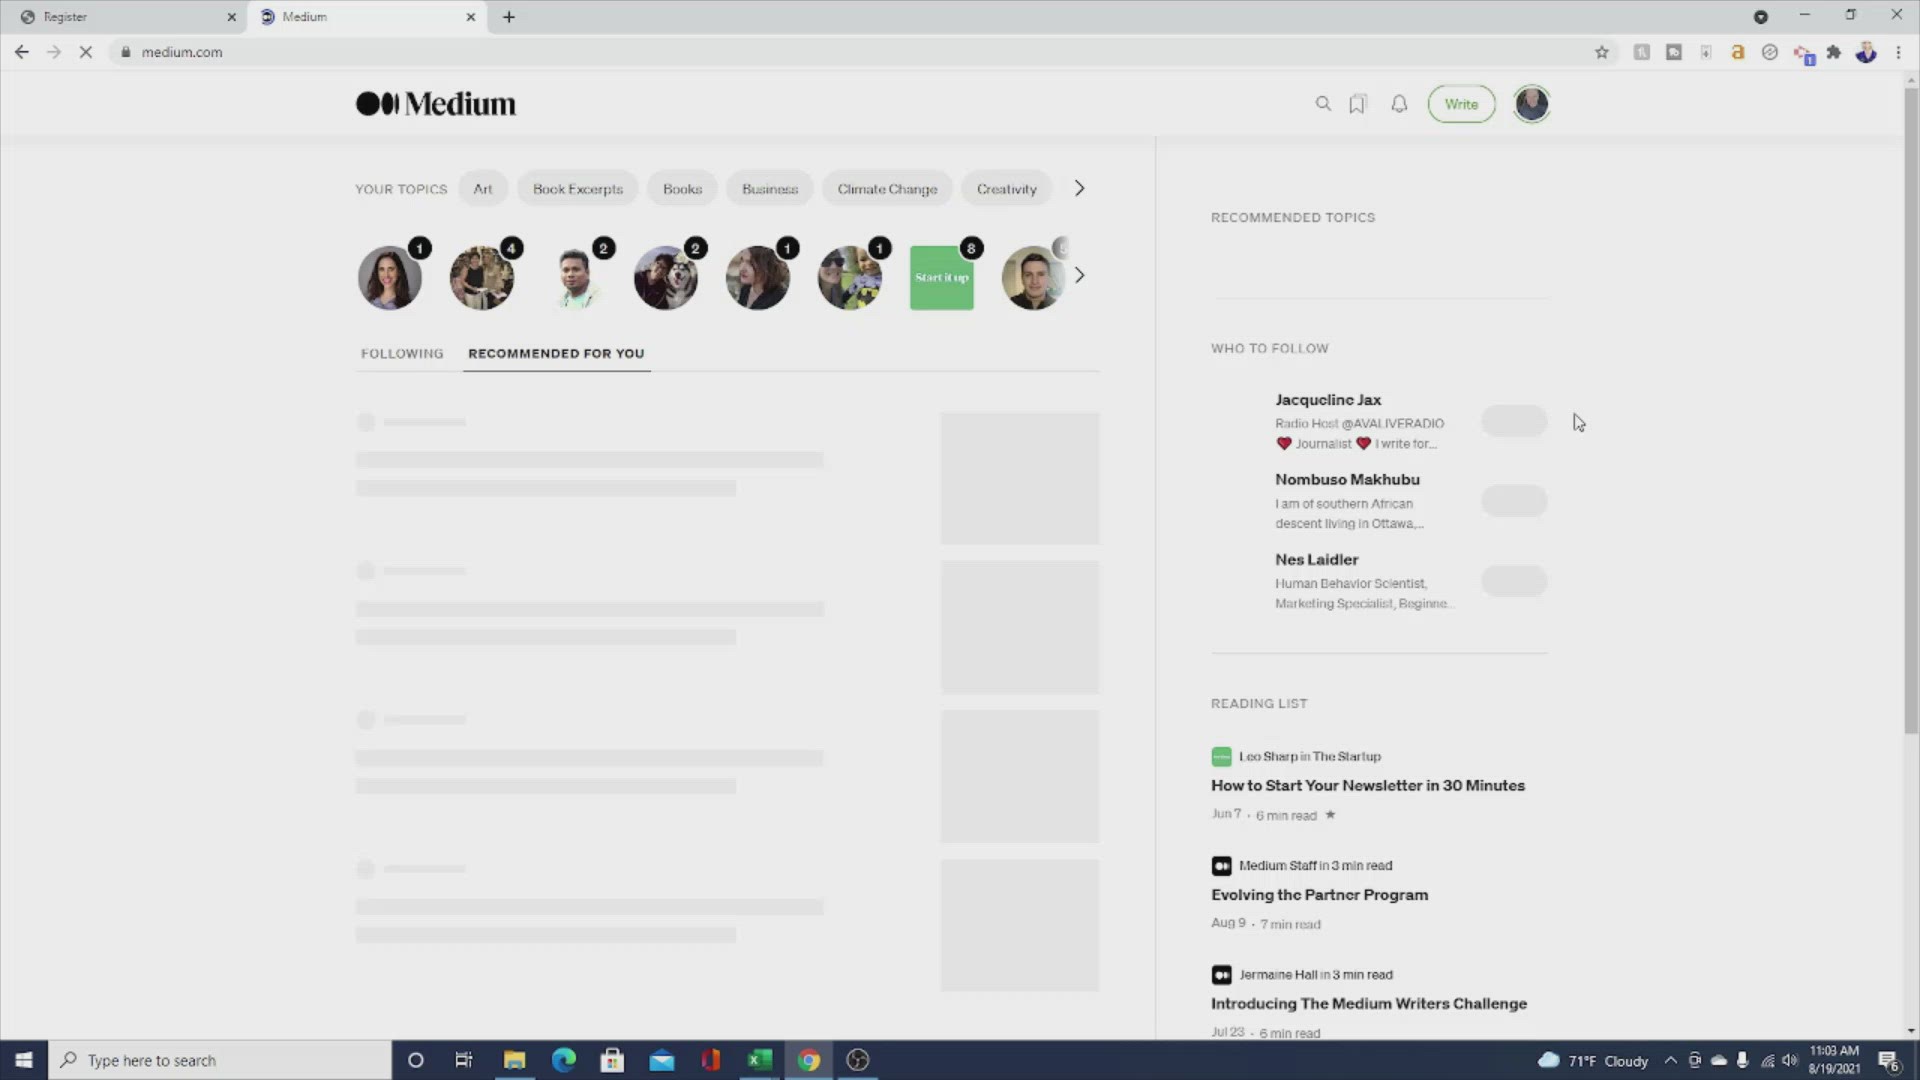This screenshot has width=1920, height=1080.
Task: Select the Creativity topic chip
Action: (1006, 189)
